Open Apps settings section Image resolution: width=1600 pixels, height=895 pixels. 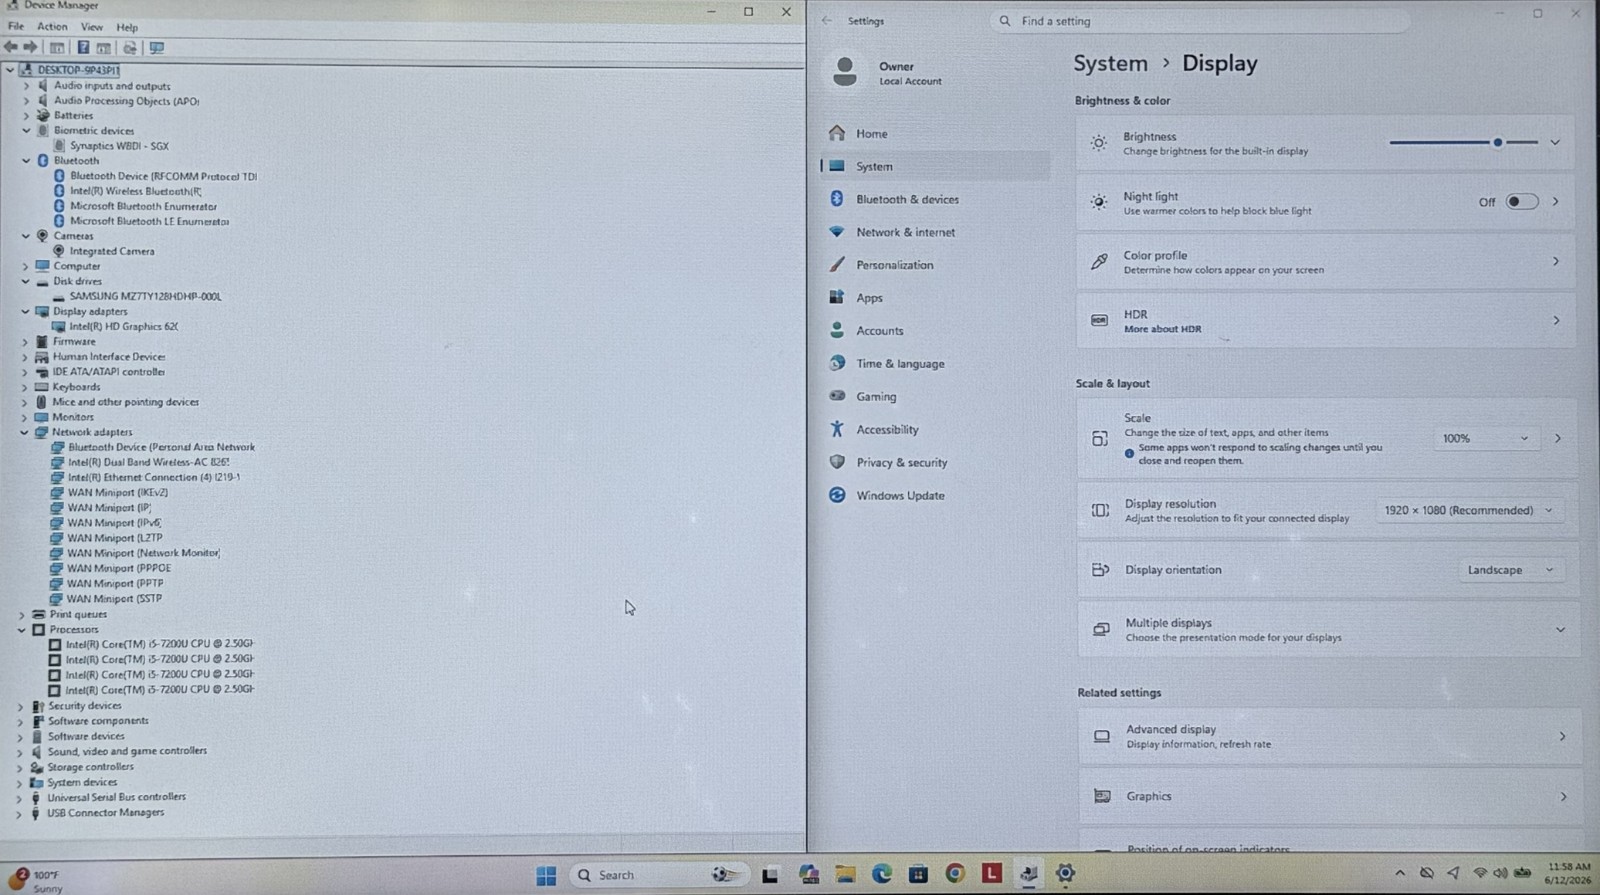(935, 298)
